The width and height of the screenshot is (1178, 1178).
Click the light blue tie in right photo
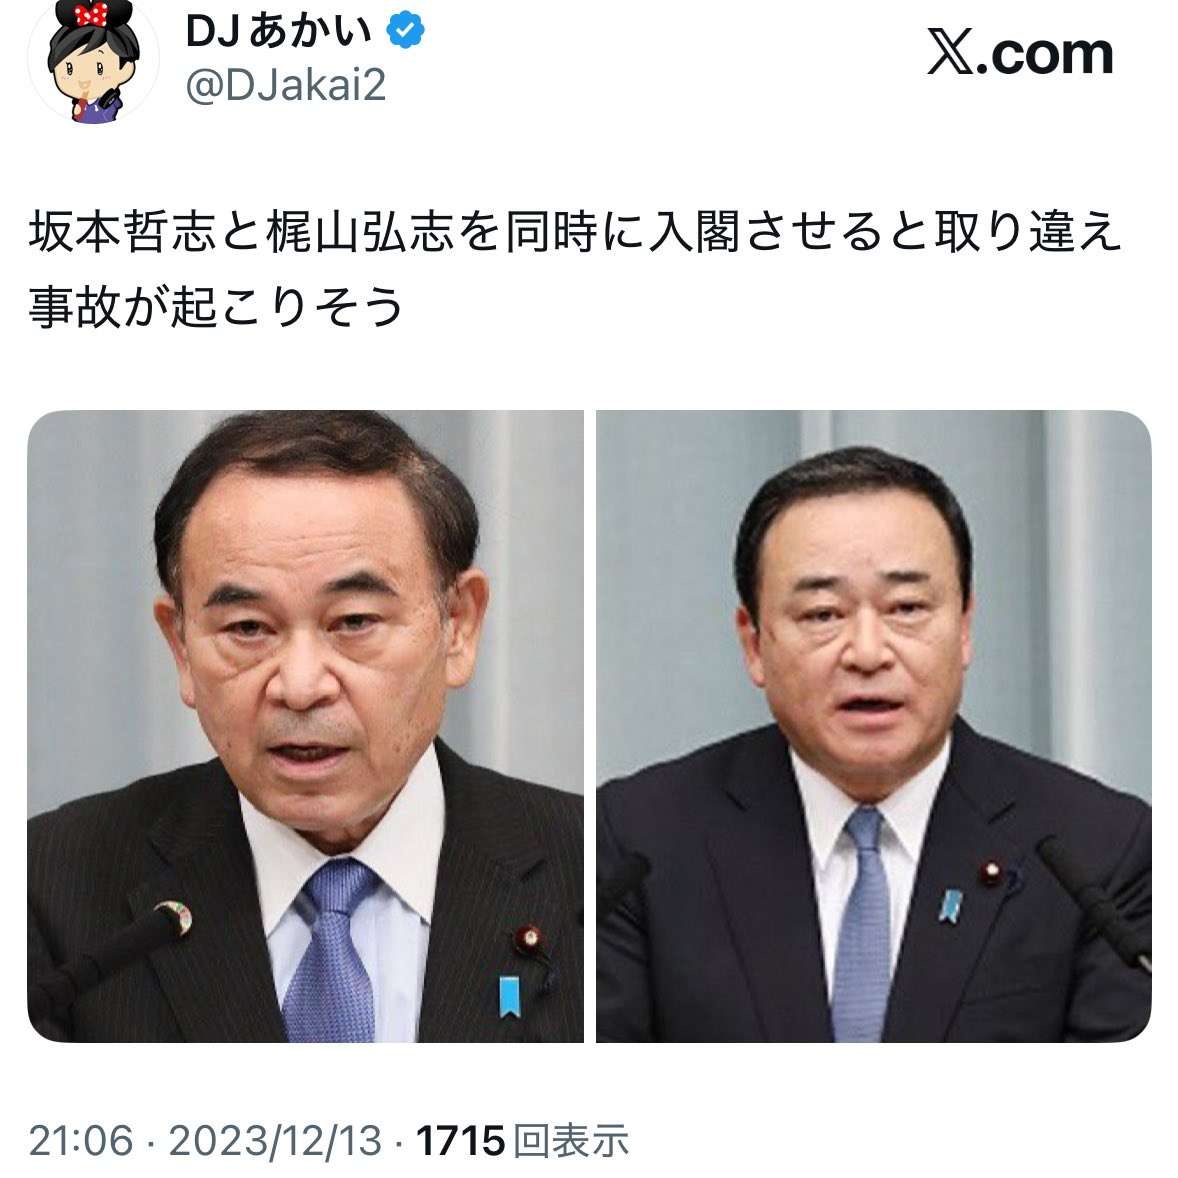point(864,923)
